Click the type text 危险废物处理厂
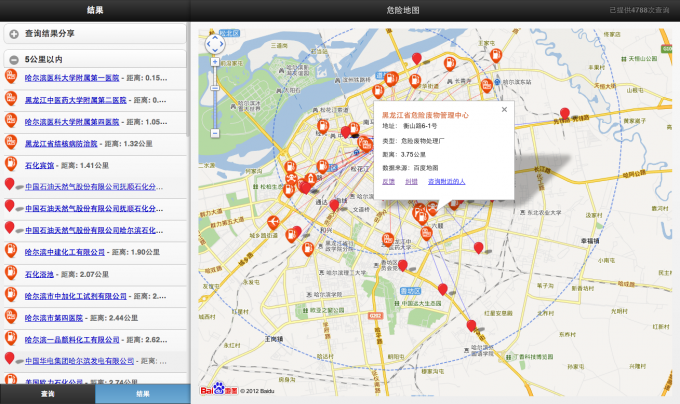The height and width of the screenshot is (404, 680). [x=422, y=141]
